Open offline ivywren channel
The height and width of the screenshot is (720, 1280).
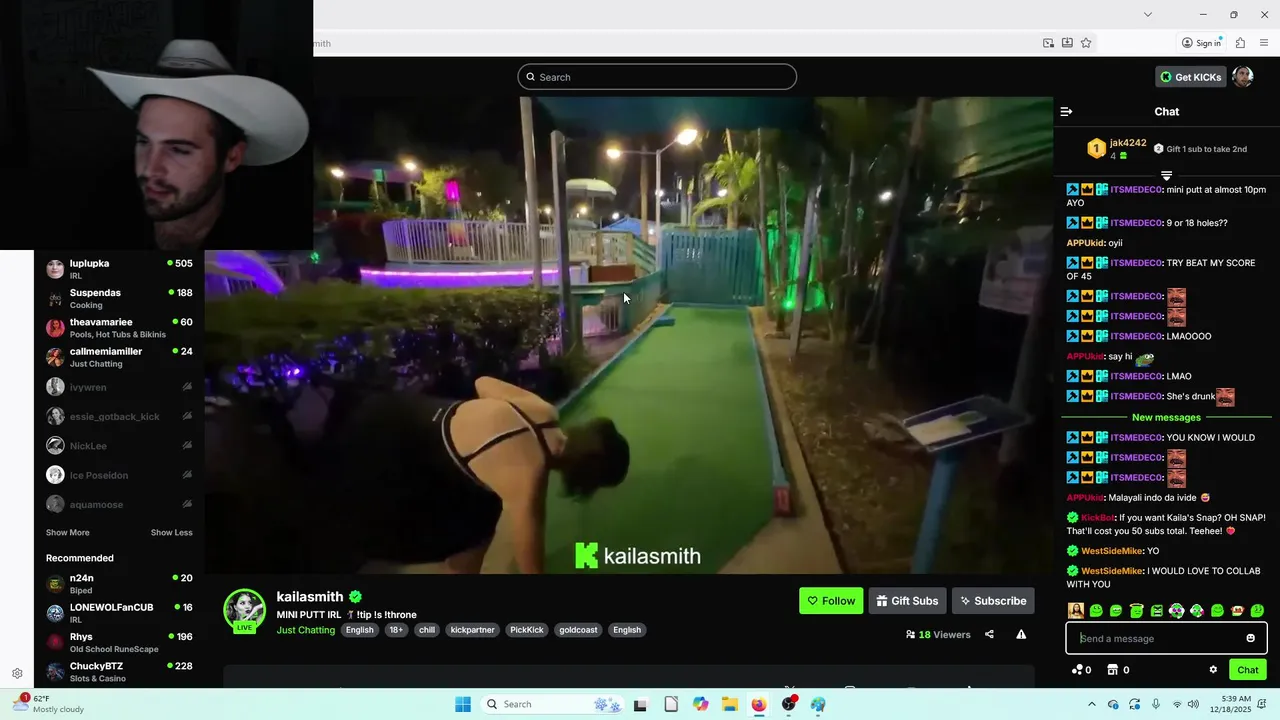tap(119, 387)
